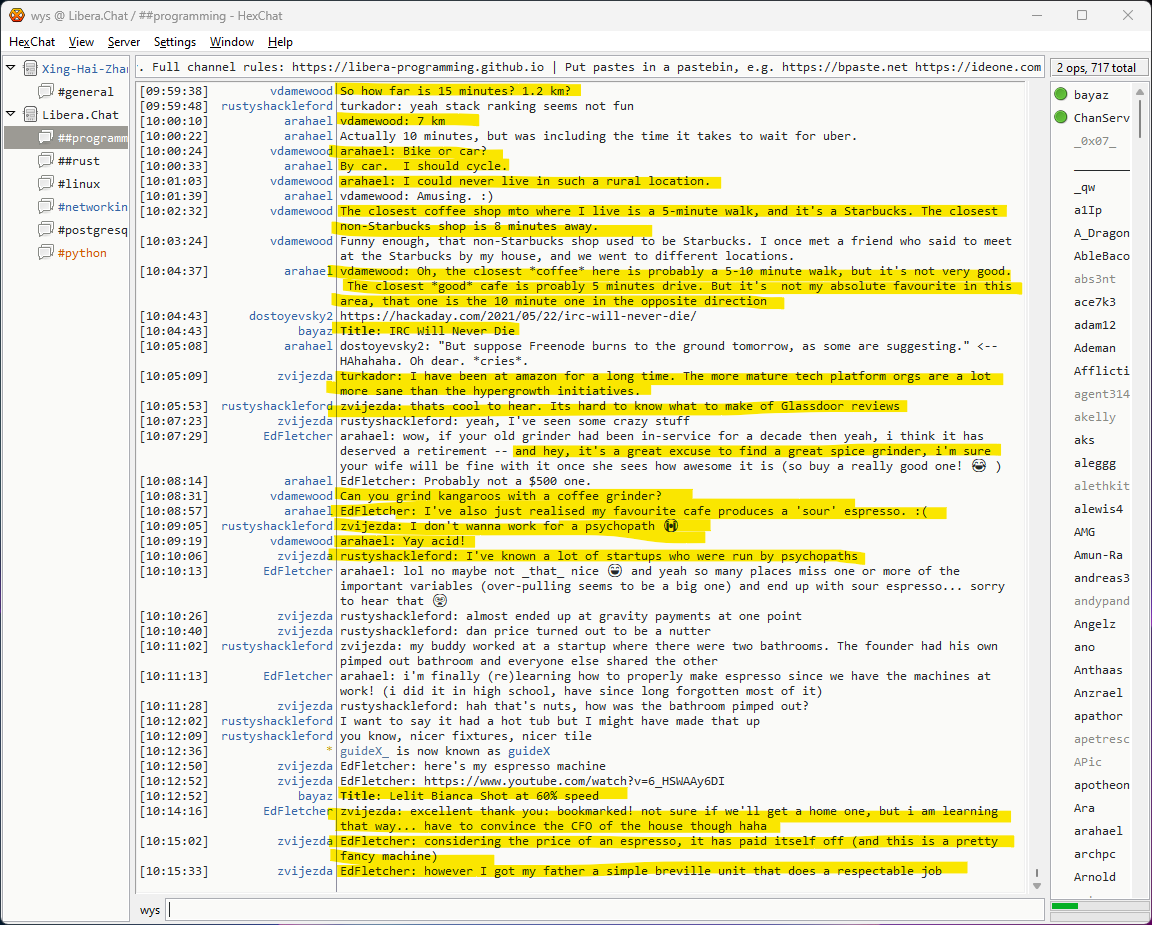
Task: Click the #postgresql channel icon
Action: click(45, 230)
